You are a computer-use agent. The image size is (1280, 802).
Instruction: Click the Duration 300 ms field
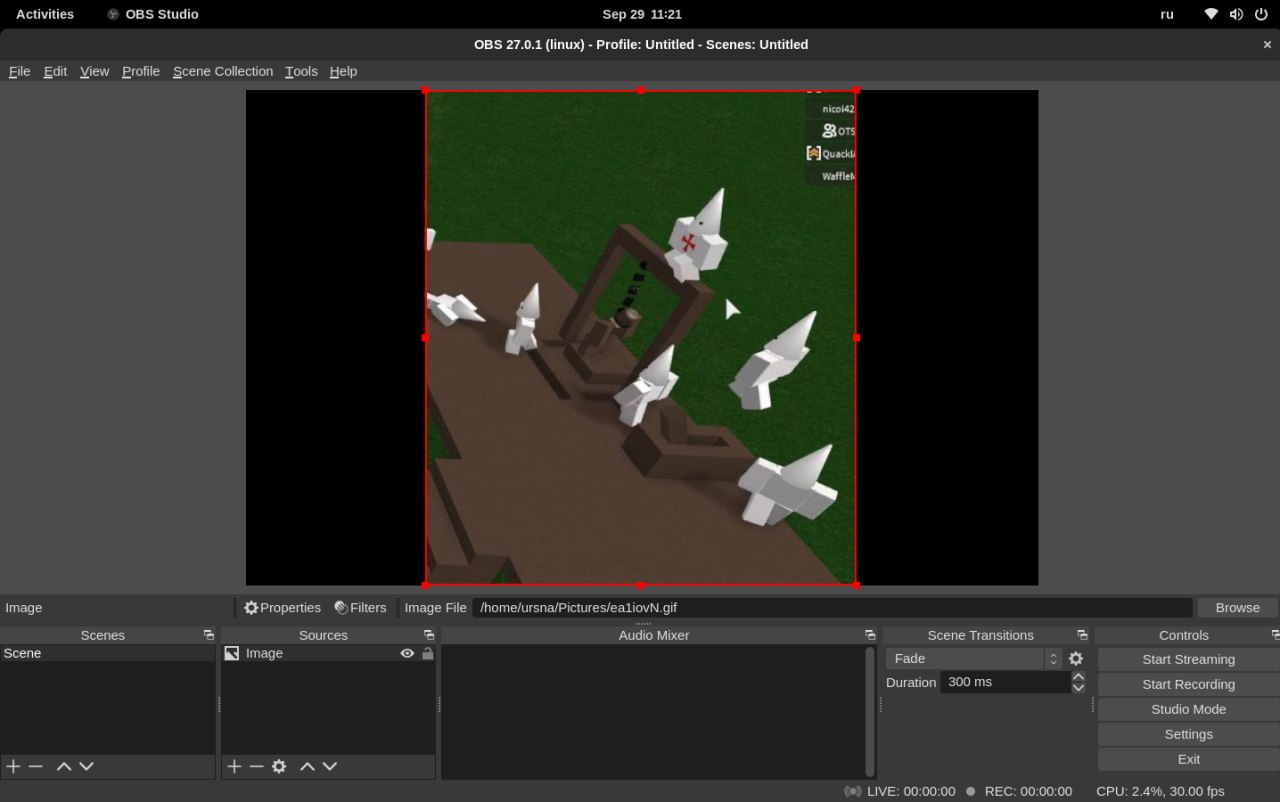(x=1005, y=682)
